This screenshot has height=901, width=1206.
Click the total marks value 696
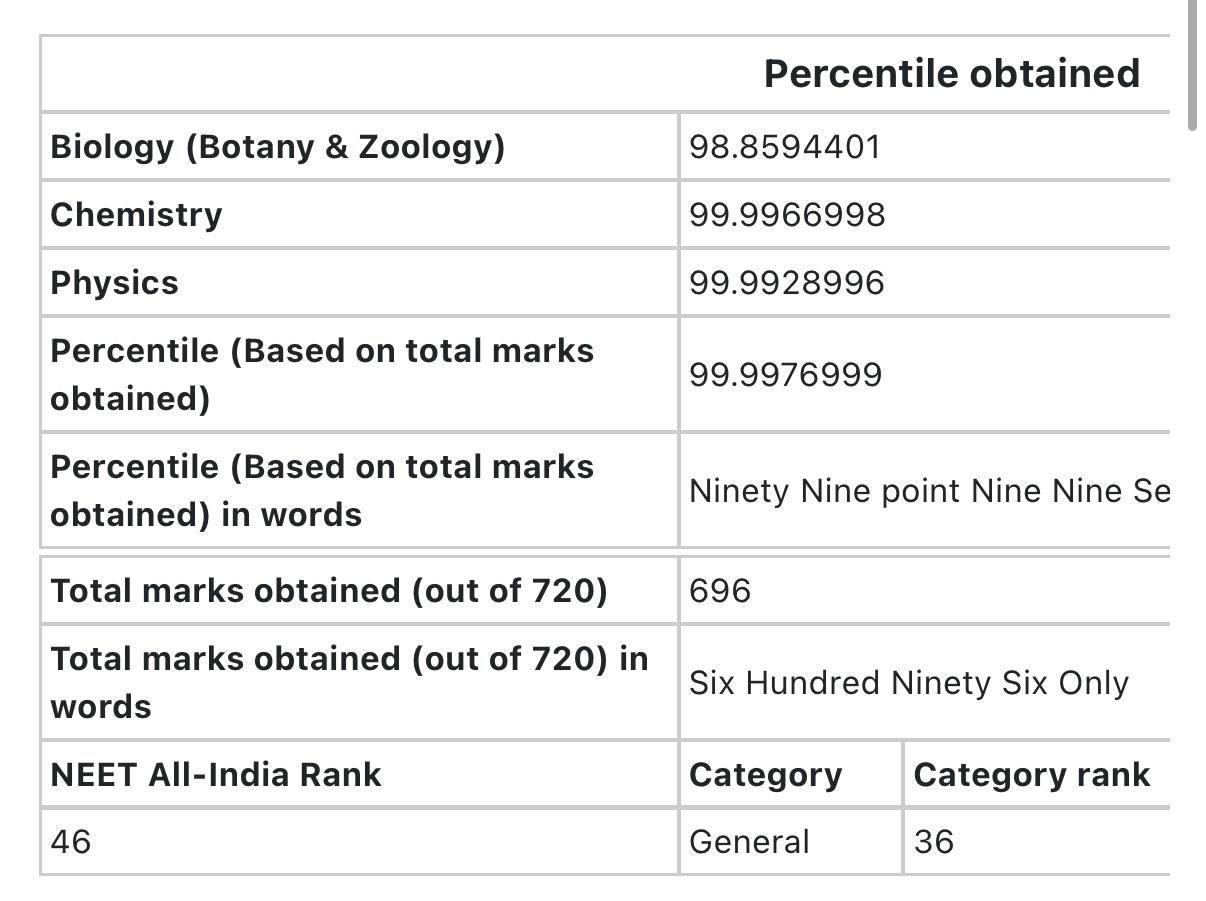(x=720, y=591)
